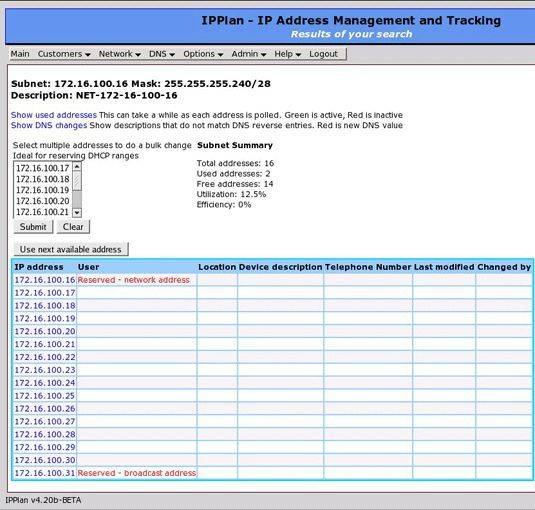This screenshot has width=535, height=510.
Task: Expand the Network menu
Action: [119, 54]
